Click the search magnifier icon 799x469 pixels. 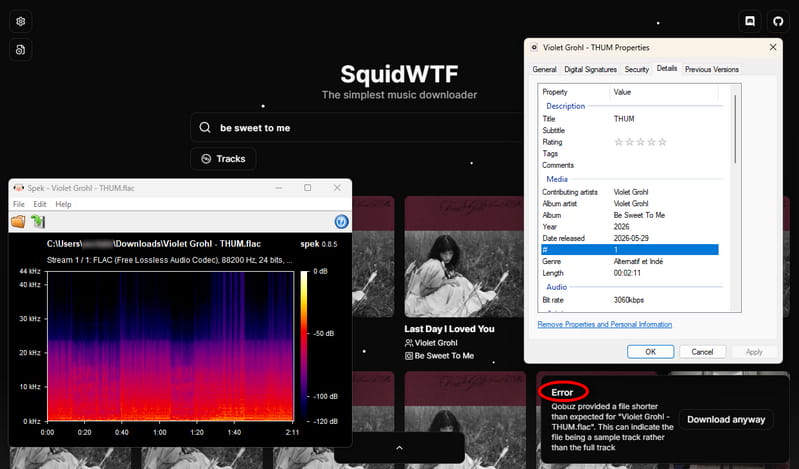205,127
